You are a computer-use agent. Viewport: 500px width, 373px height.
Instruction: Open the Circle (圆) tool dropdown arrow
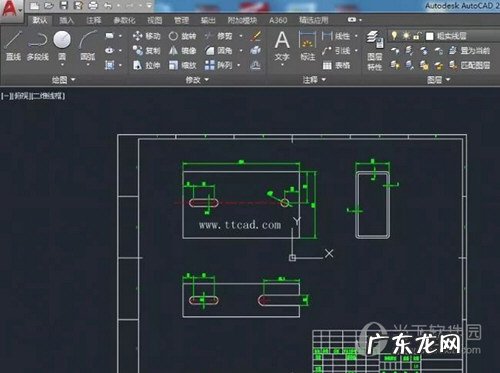click(x=62, y=65)
